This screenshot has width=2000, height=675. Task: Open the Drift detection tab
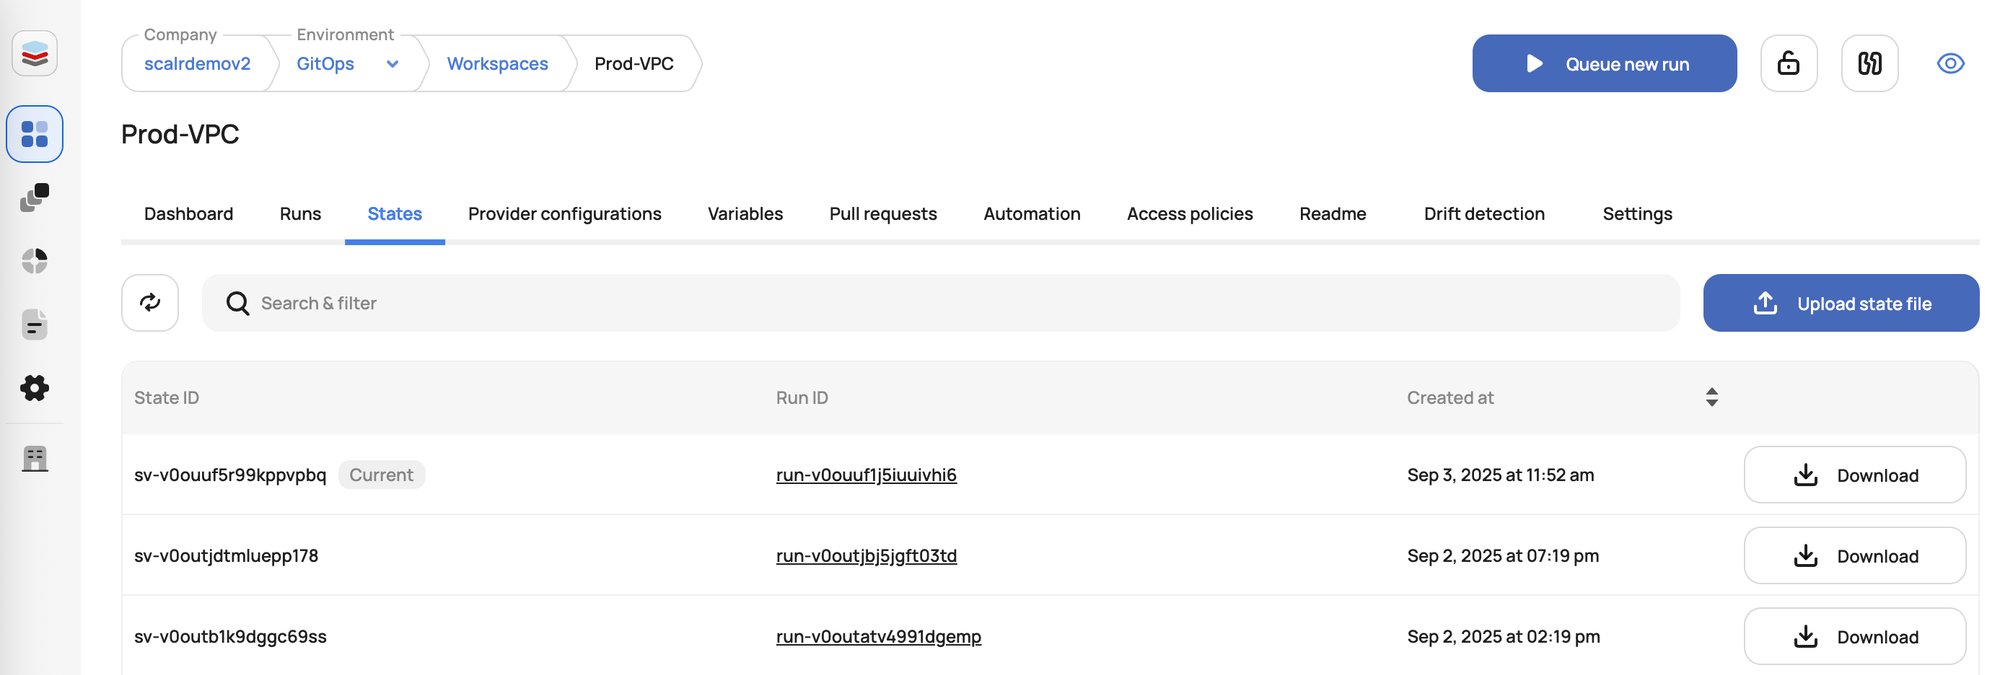(x=1484, y=214)
